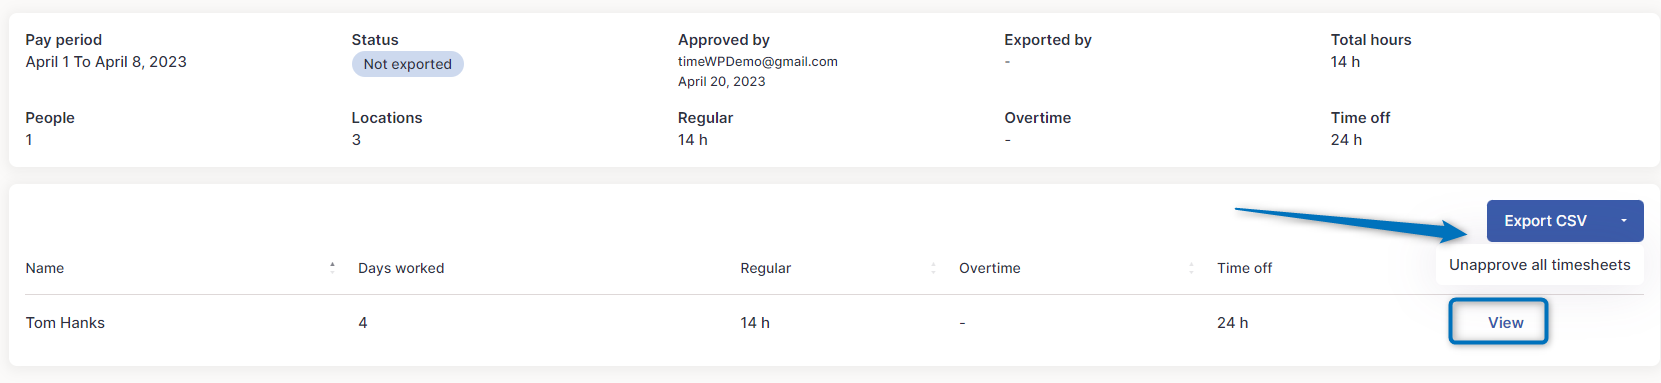Click the Not exported status badge
Viewport: 1661px width, 383px height.
[407, 64]
